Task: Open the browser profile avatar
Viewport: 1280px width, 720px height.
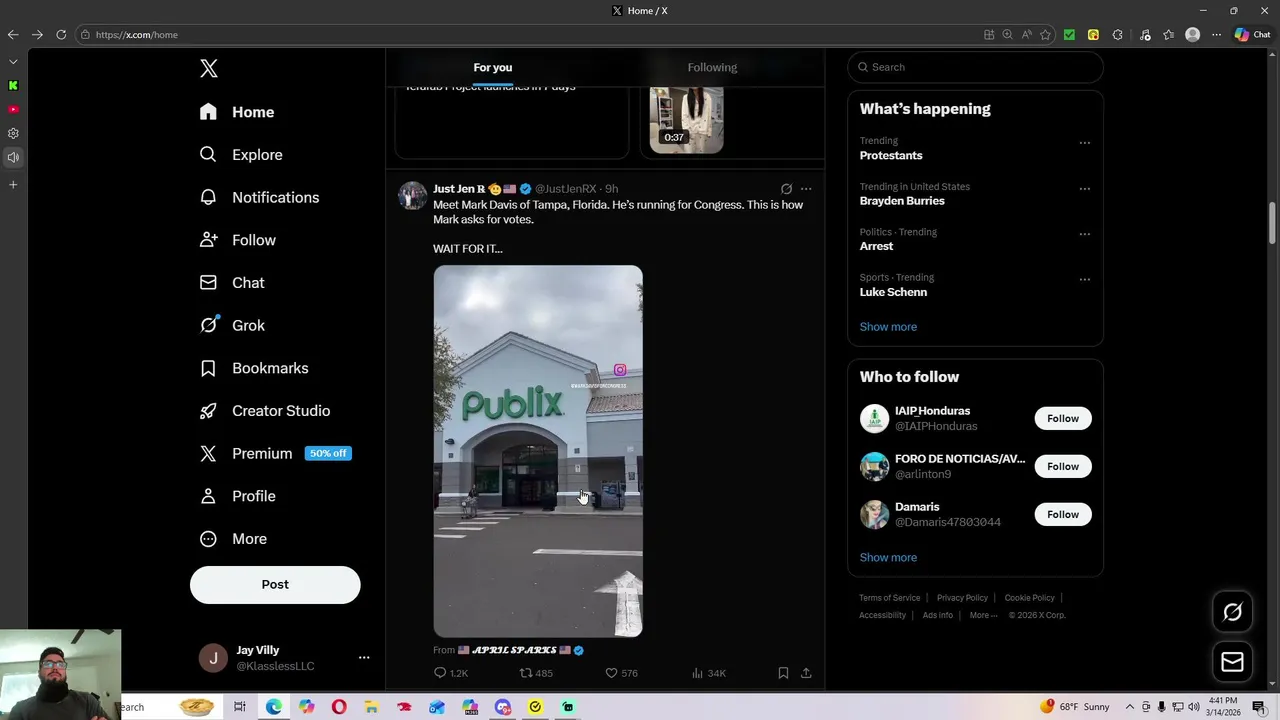Action: [x=1192, y=34]
